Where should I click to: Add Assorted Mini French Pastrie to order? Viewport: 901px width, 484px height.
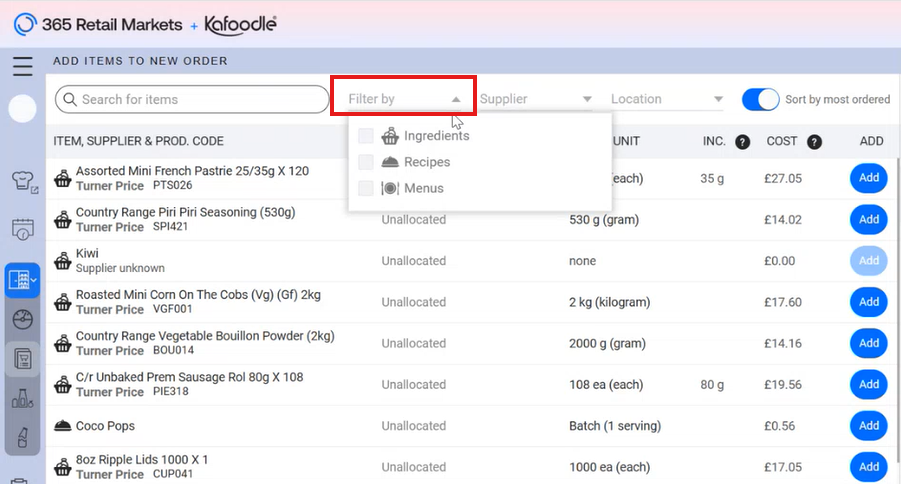[x=869, y=178]
